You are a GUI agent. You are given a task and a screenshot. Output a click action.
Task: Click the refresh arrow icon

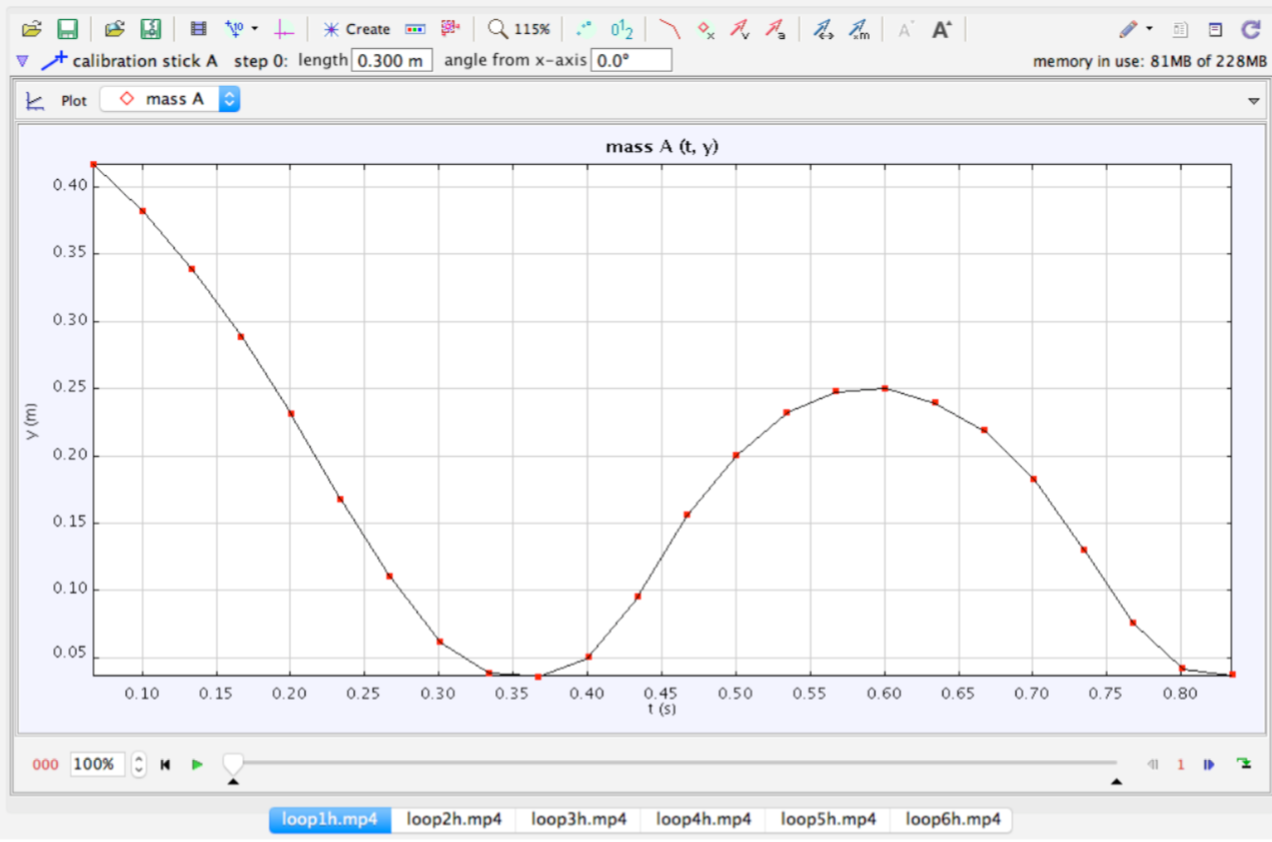tap(1250, 29)
